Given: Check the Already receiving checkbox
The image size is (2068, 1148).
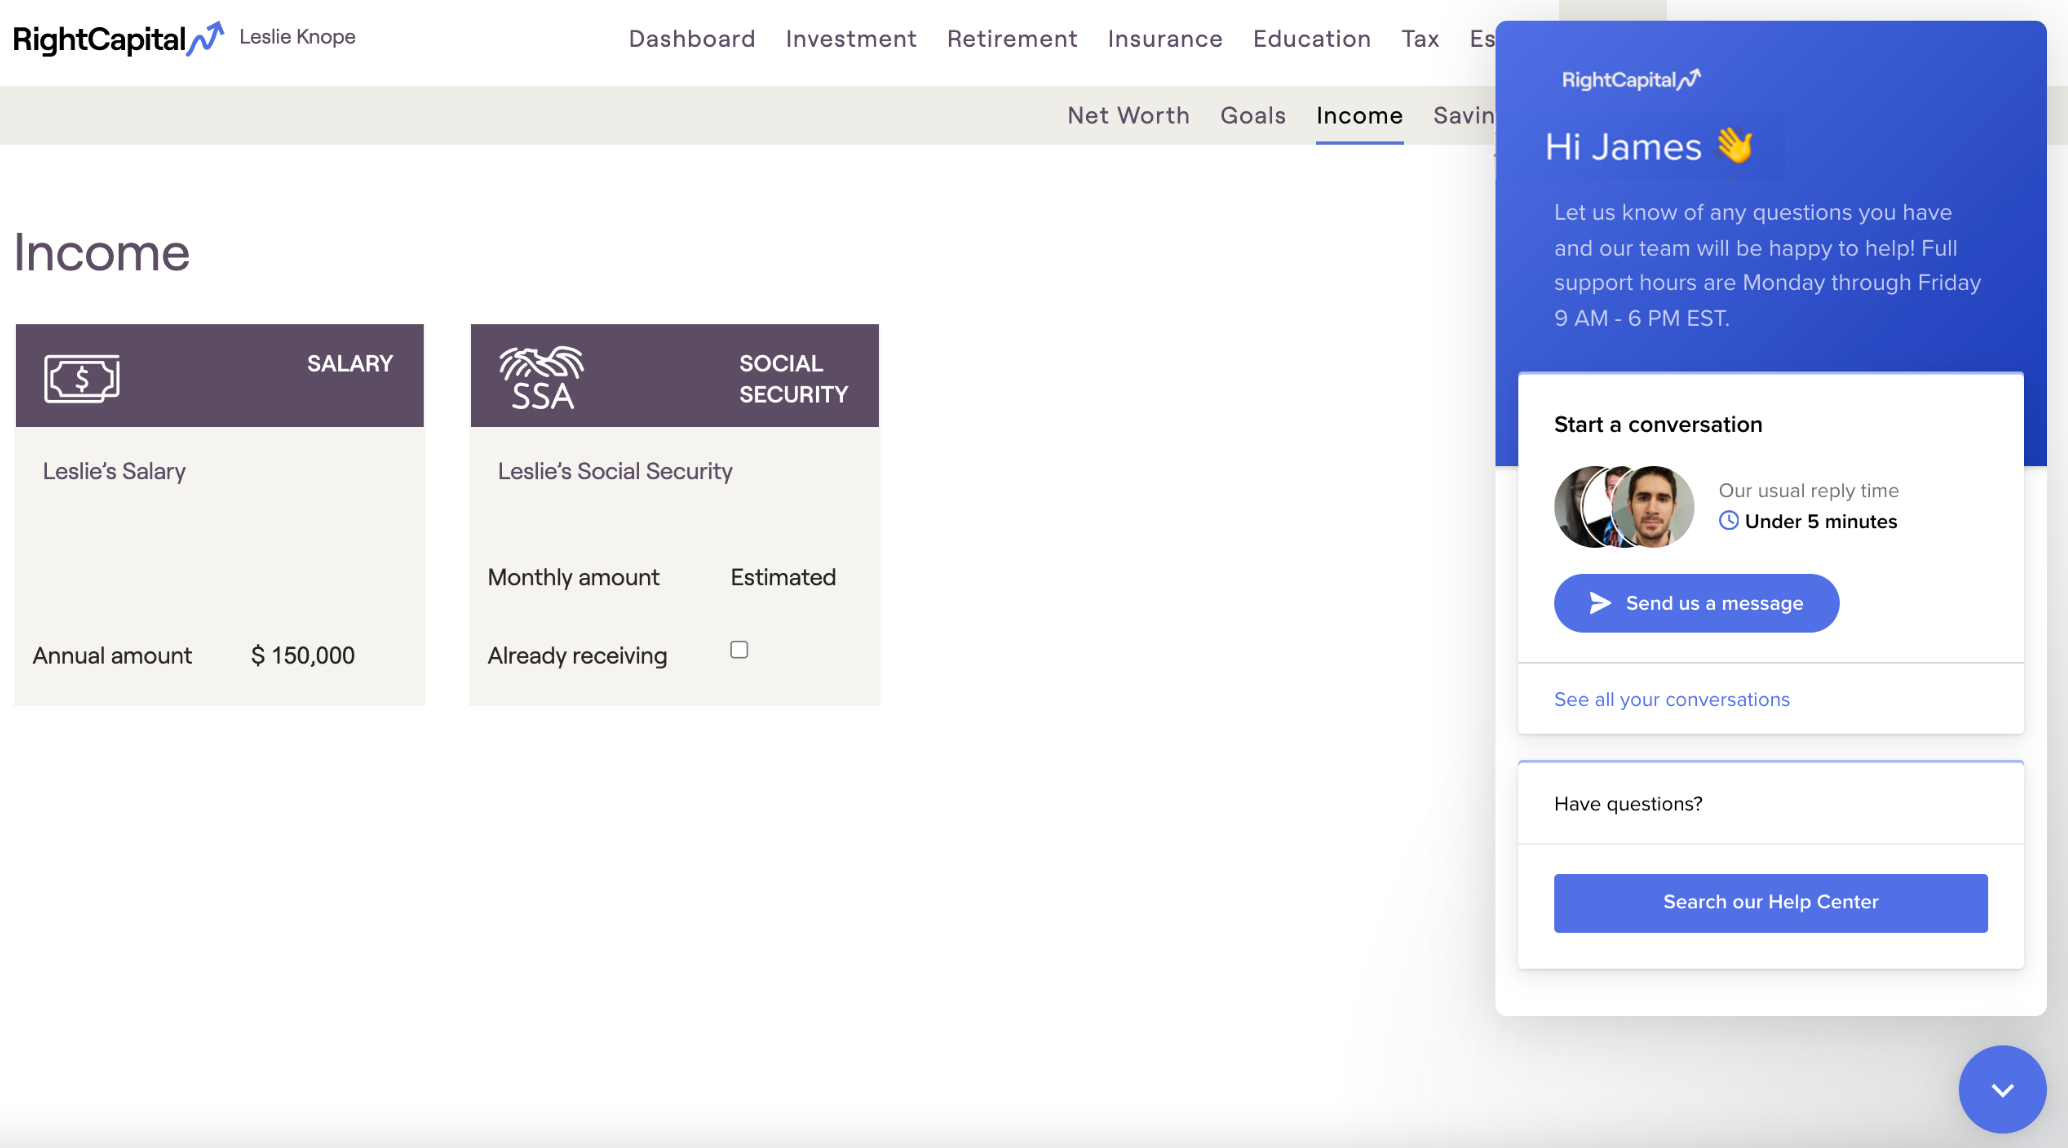Looking at the screenshot, I should [739, 649].
